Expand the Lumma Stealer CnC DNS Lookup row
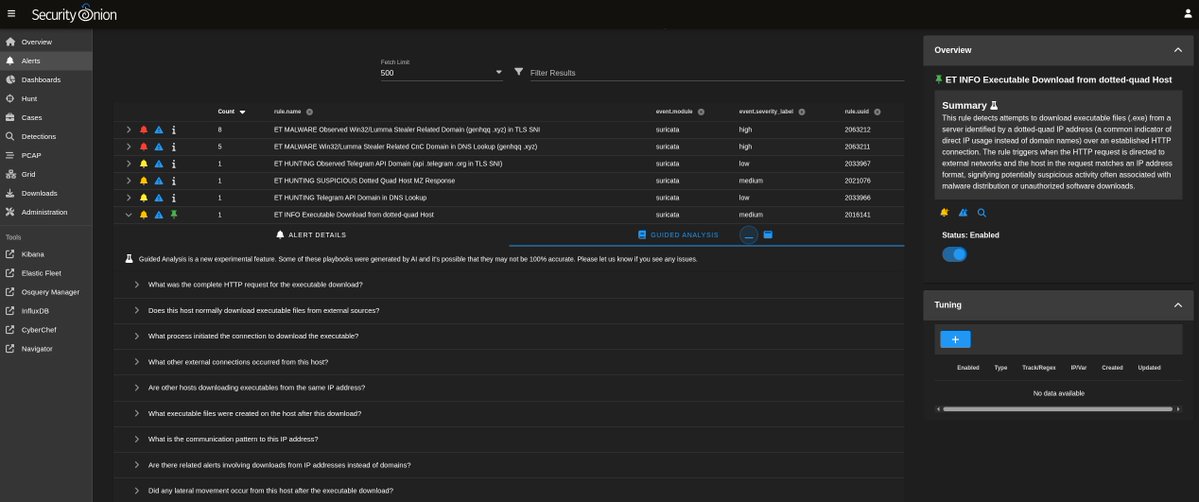This screenshot has width=1199, height=502. click(x=128, y=147)
